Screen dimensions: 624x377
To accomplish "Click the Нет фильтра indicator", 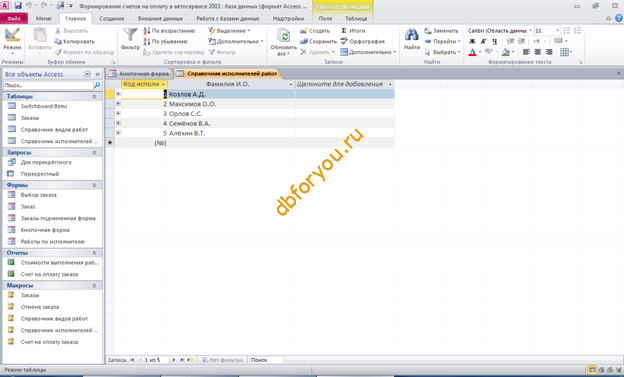I will click(x=222, y=360).
